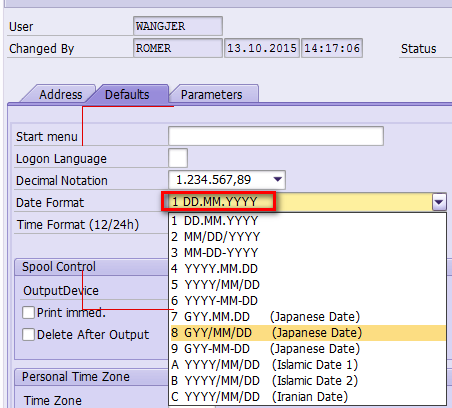Choose 2 MM/DD/YYYY date format
The width and height of the screenshot is (452, 408).
click(x=308, y=237)
